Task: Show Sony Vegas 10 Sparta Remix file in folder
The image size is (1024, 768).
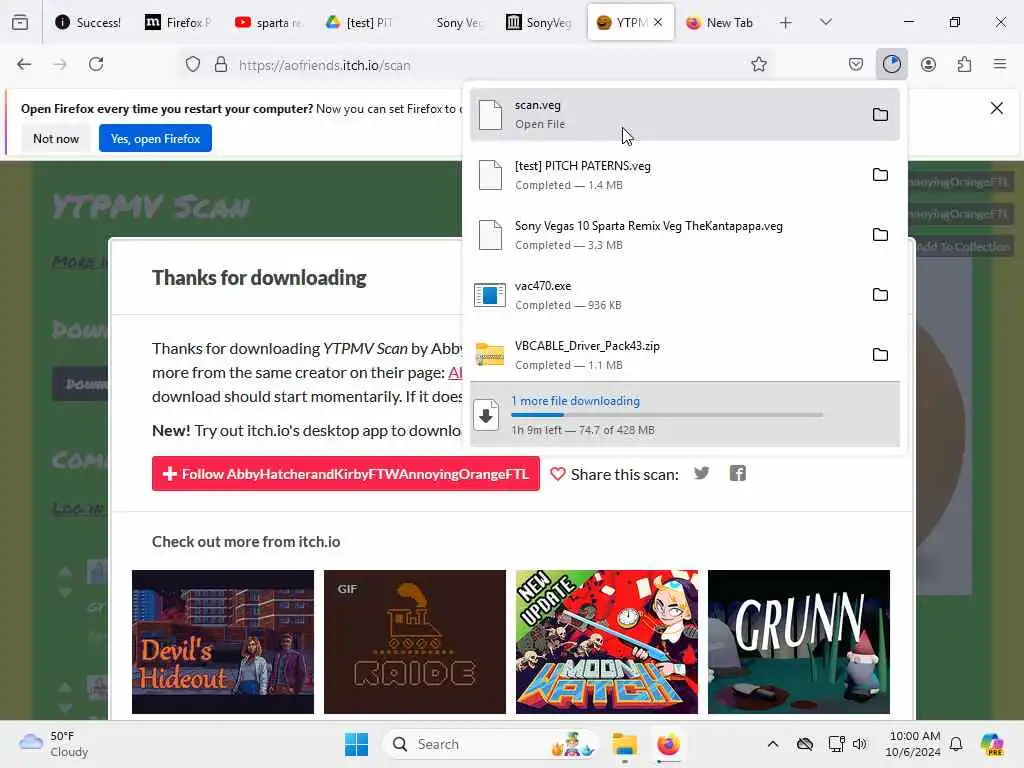Action: click(x=880, y=234)
